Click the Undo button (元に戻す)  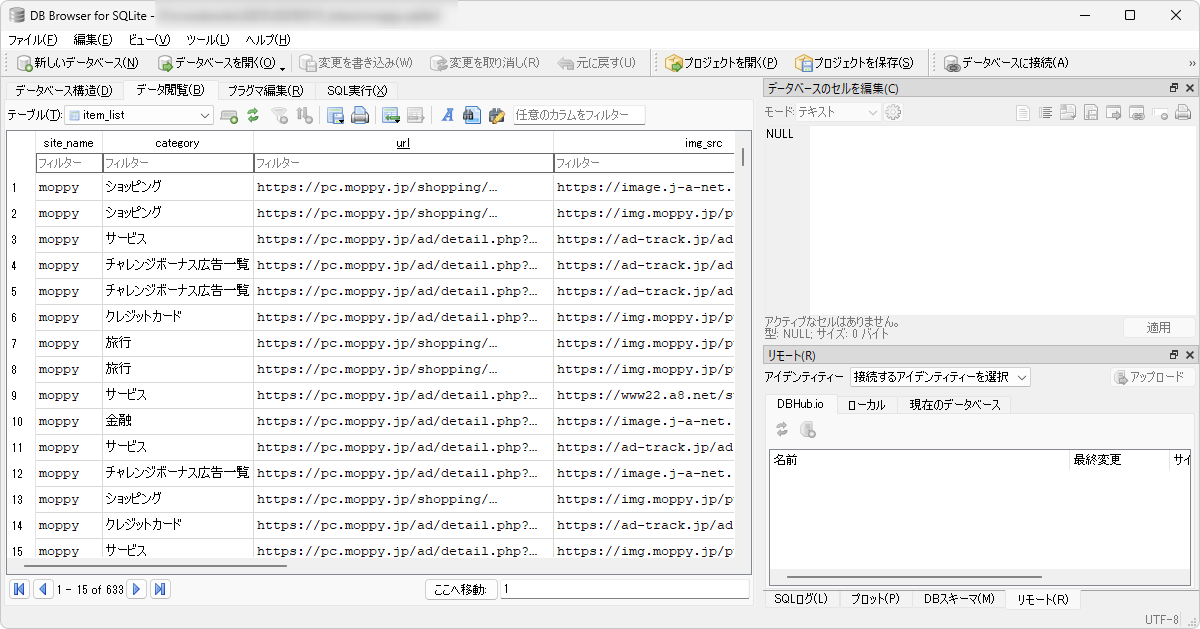597,63
